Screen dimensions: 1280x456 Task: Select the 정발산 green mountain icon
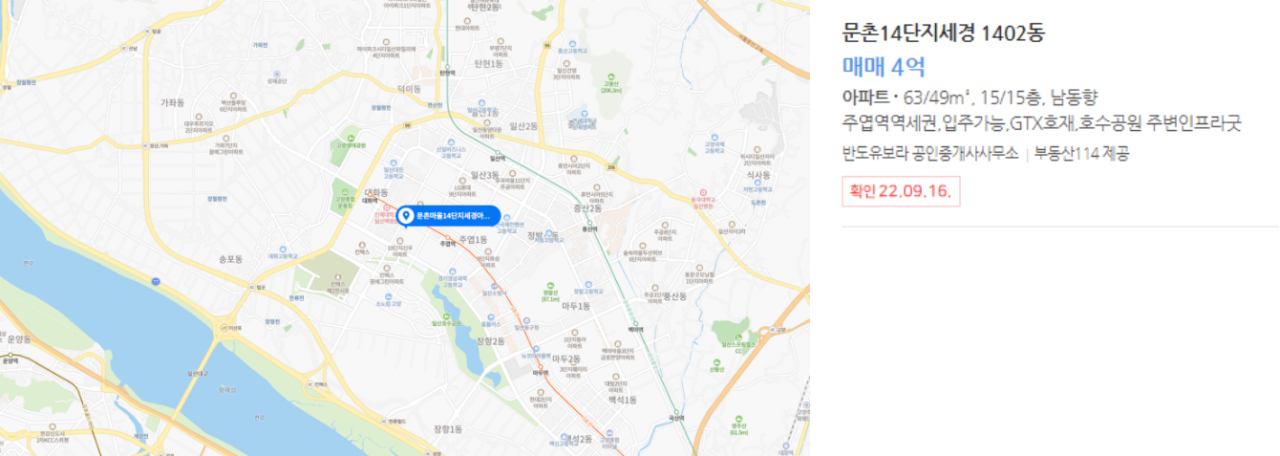pyautogui.click(x=550, y=288)
